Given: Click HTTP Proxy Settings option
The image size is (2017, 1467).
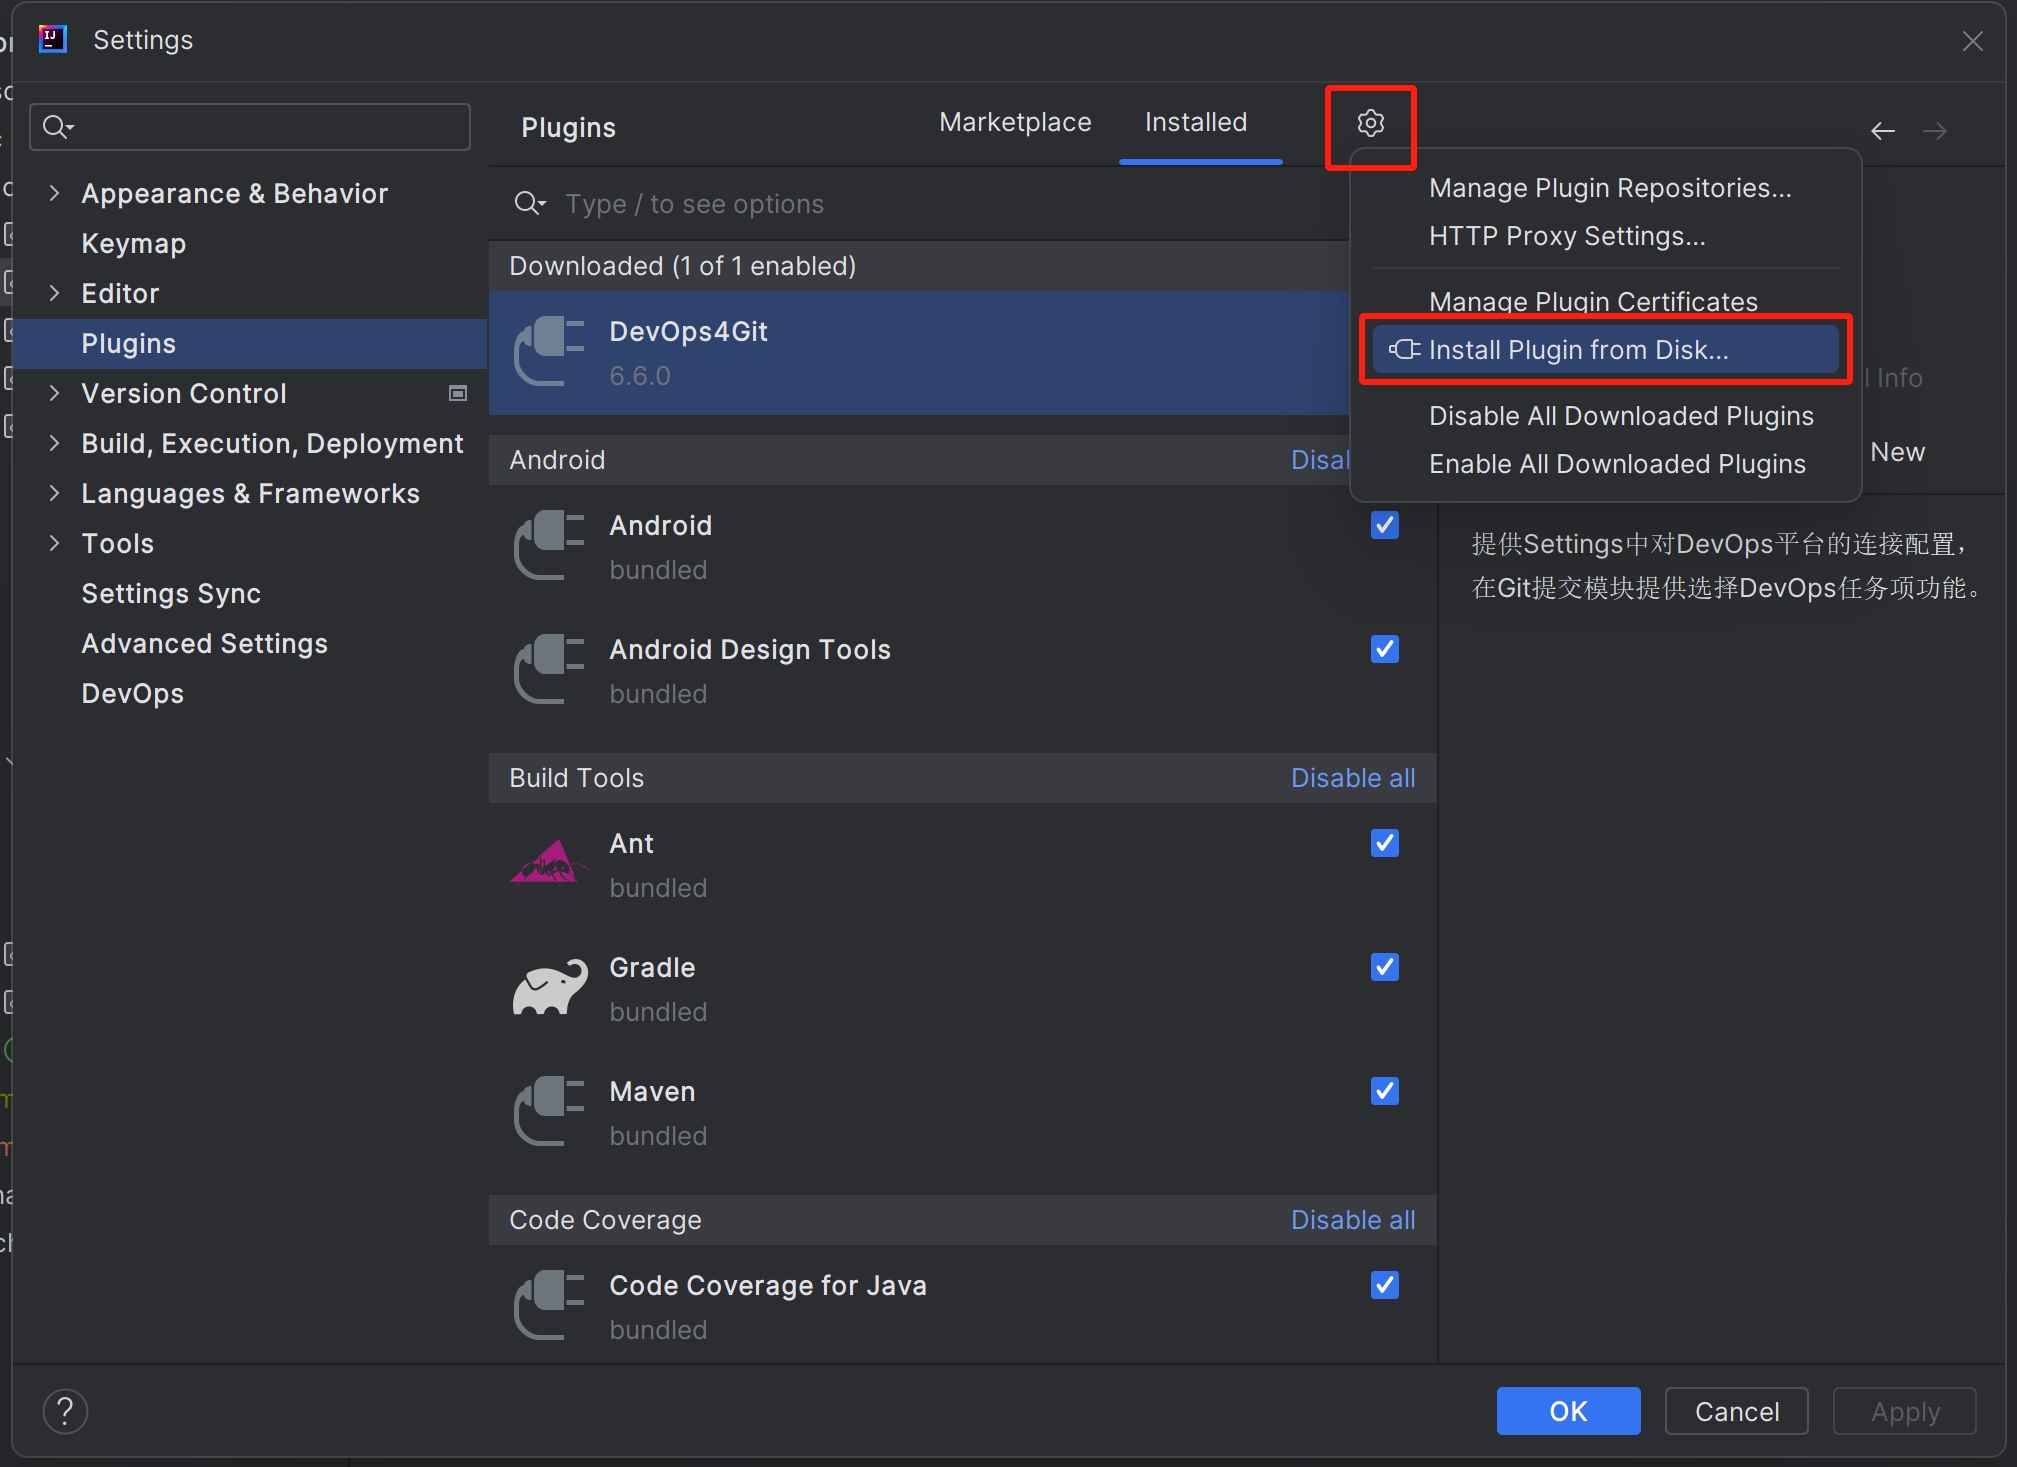Looking at the screenshot, I should [1568, 236].
